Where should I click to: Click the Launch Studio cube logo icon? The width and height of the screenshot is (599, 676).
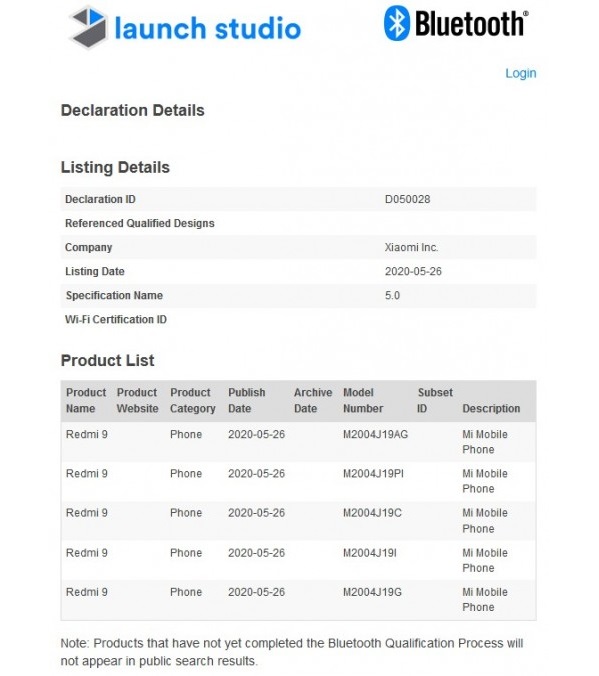point(88,27)
